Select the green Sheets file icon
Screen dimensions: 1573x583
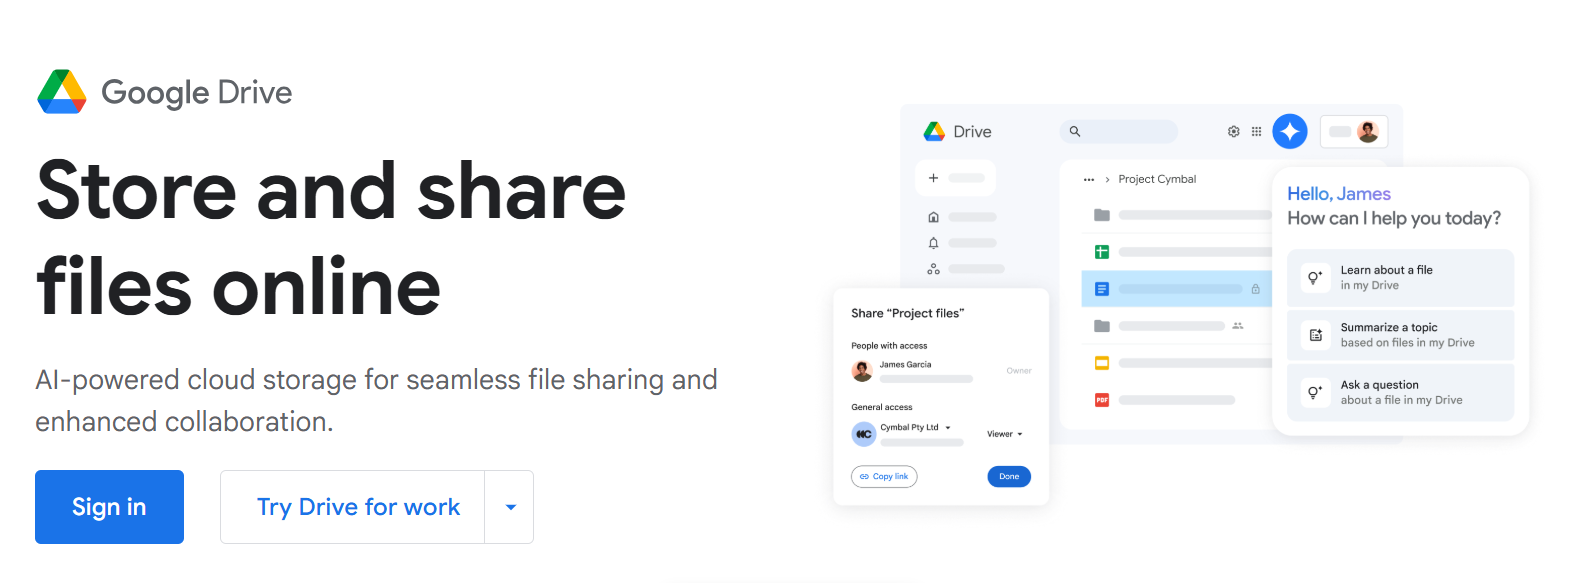[1101, 252]
